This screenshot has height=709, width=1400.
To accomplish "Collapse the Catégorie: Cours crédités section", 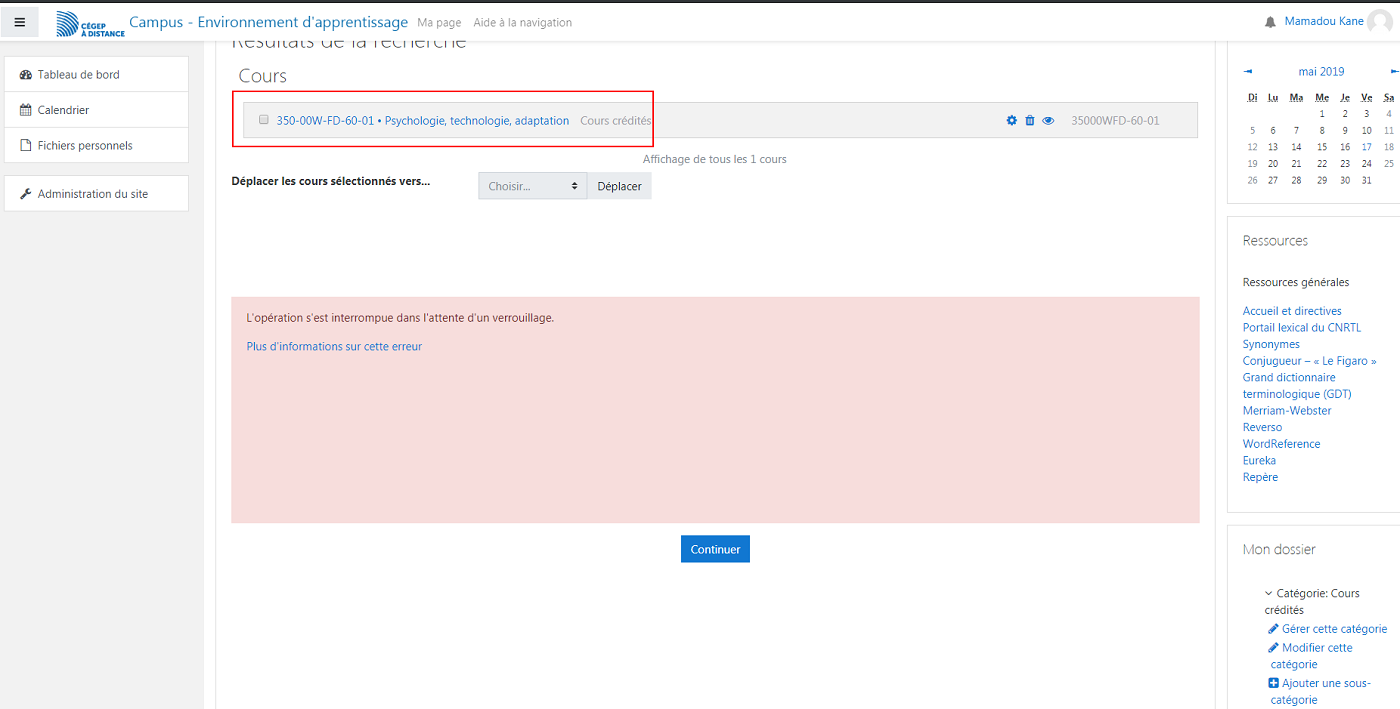I will pos(1269,594).
